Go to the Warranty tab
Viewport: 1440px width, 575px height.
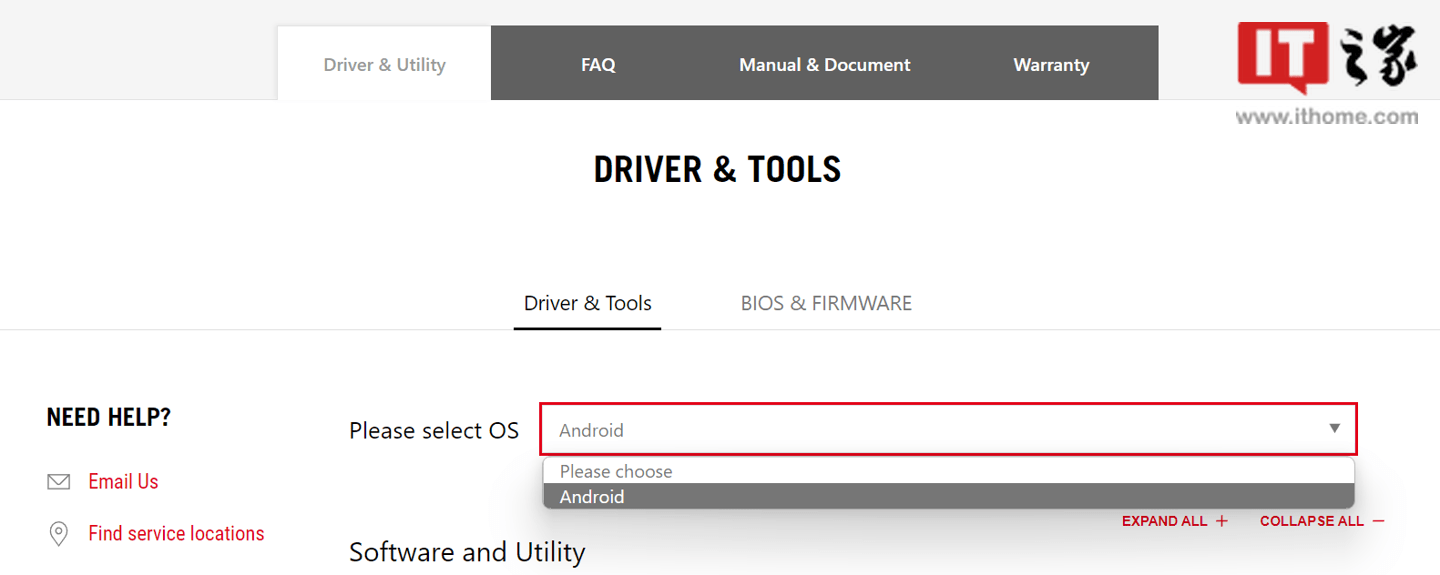click(x=1051, y=65)
